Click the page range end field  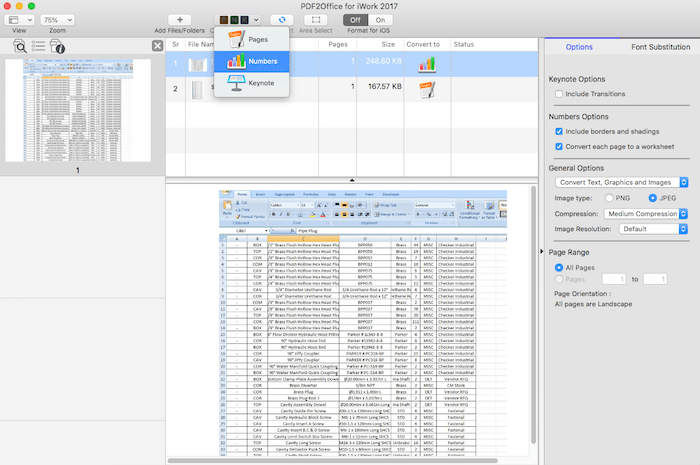click(x=655, y=279)
